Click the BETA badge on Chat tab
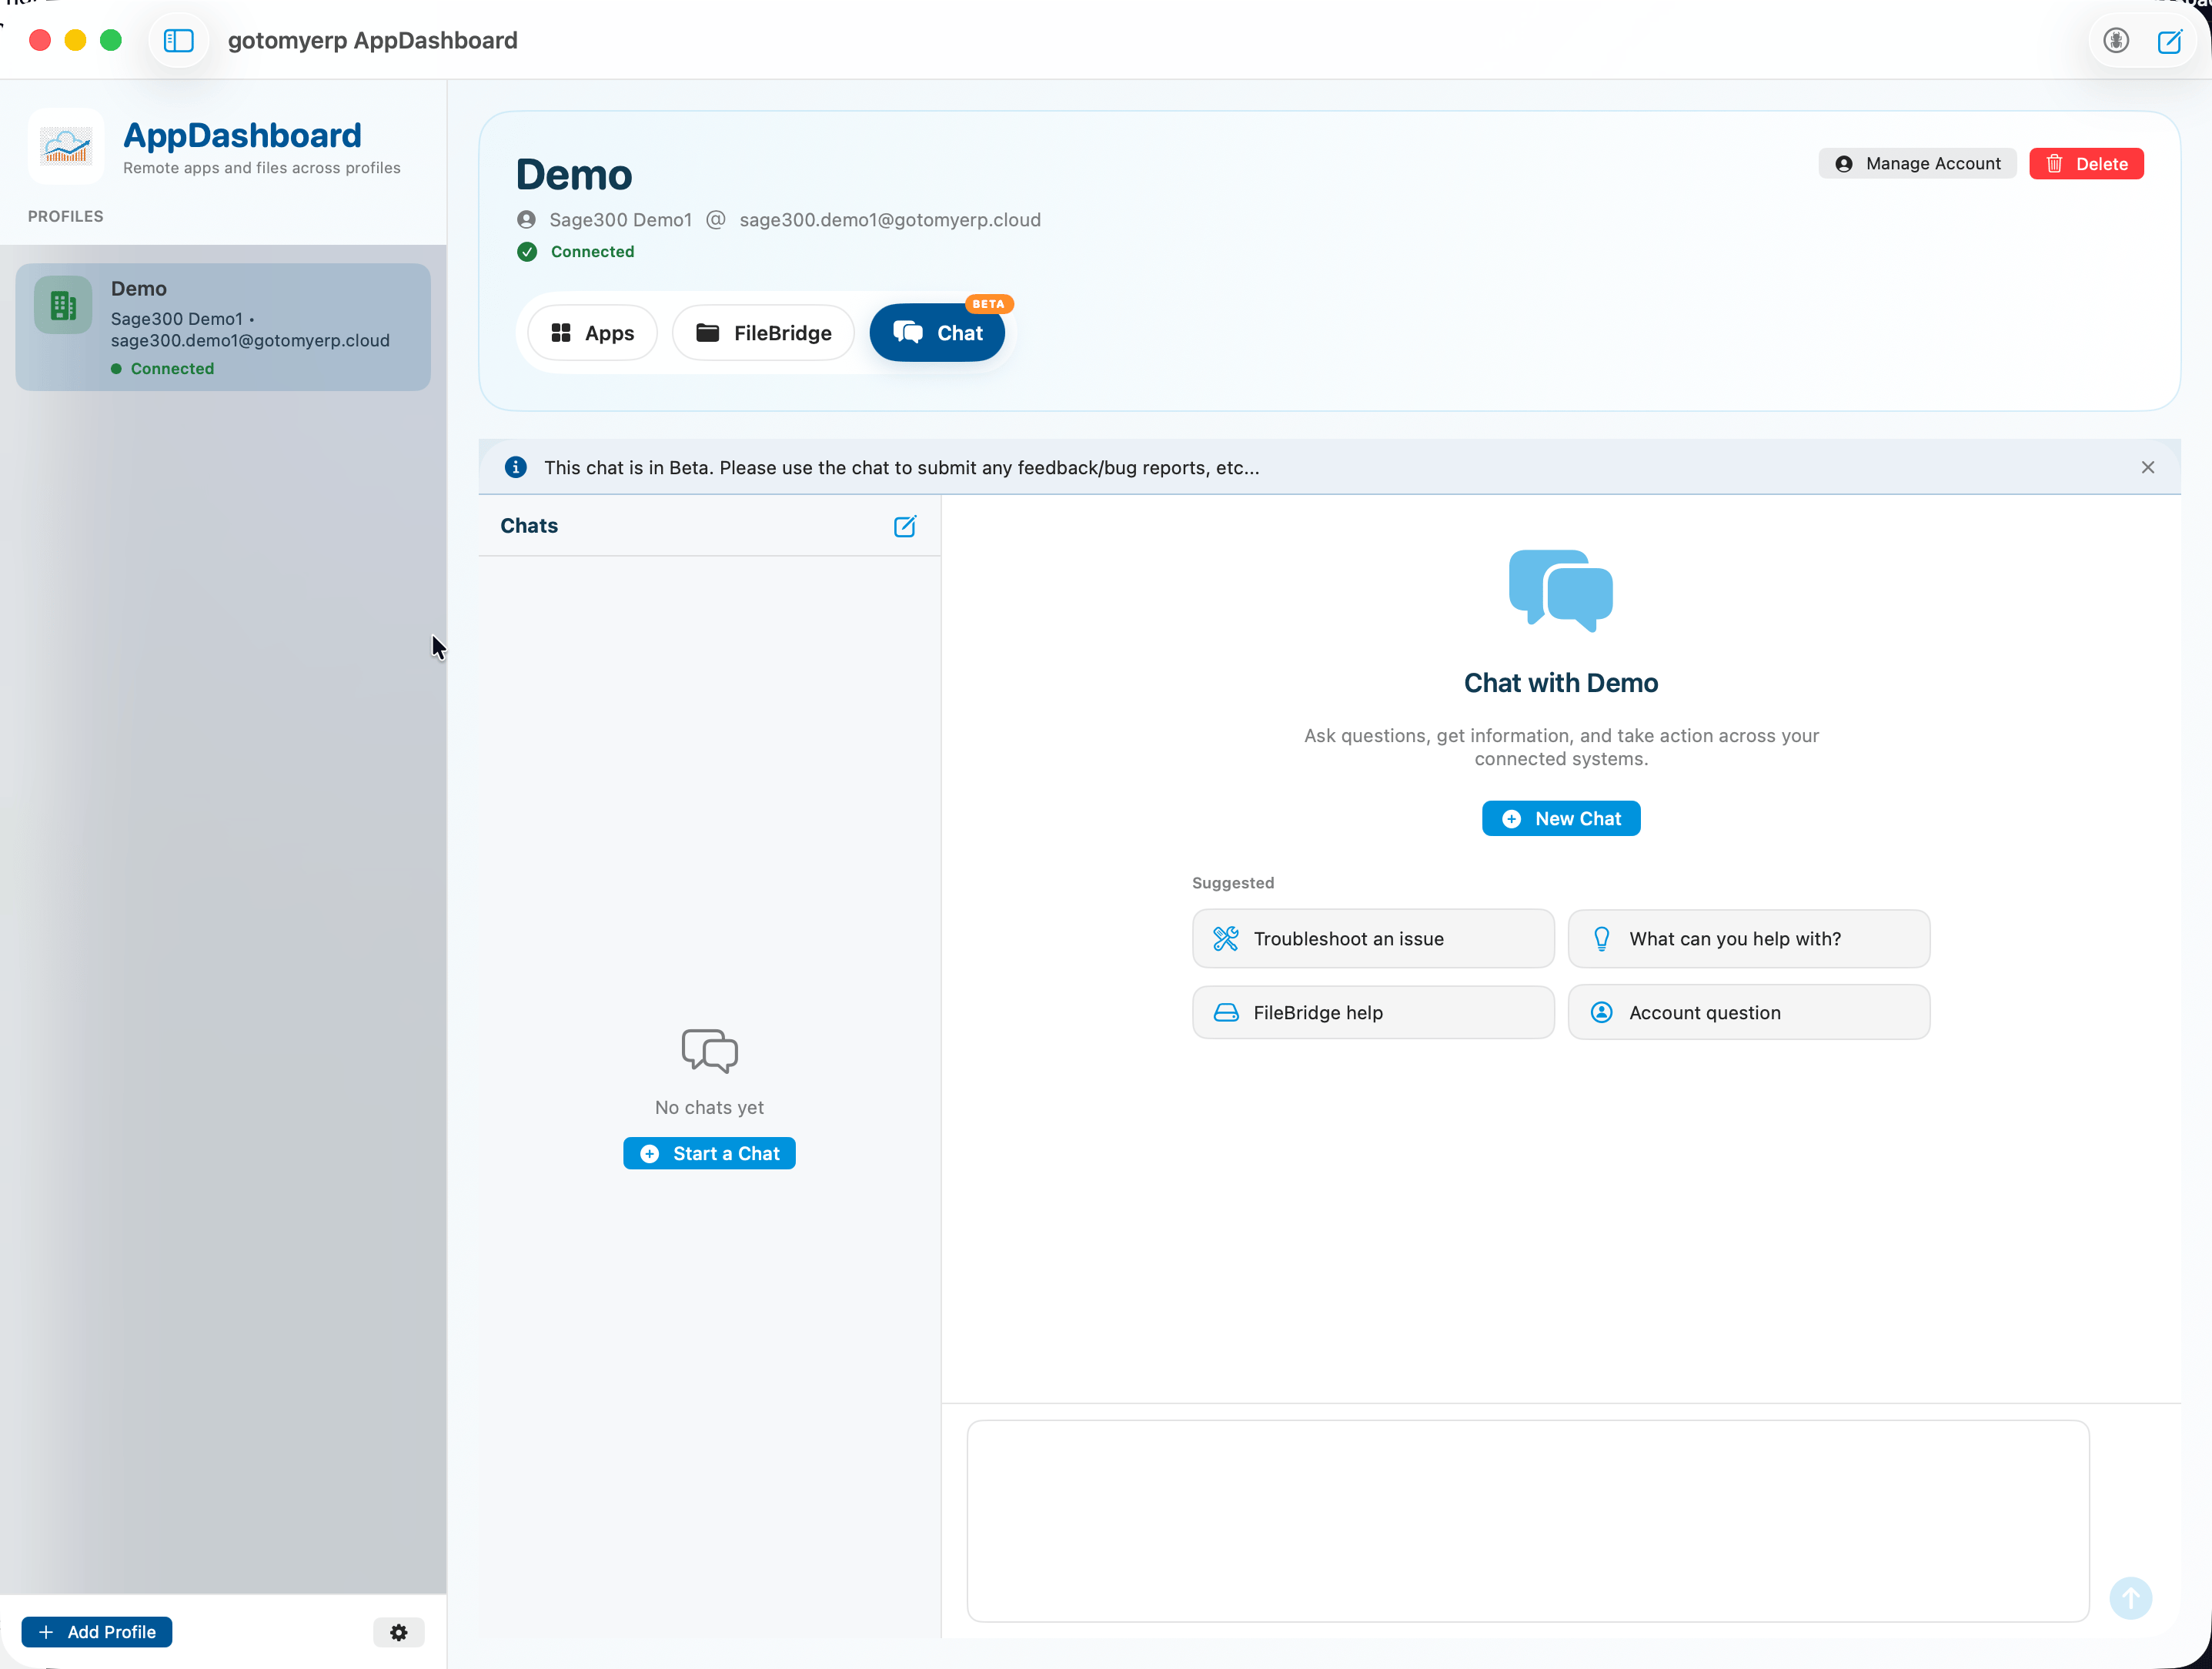 989,304
